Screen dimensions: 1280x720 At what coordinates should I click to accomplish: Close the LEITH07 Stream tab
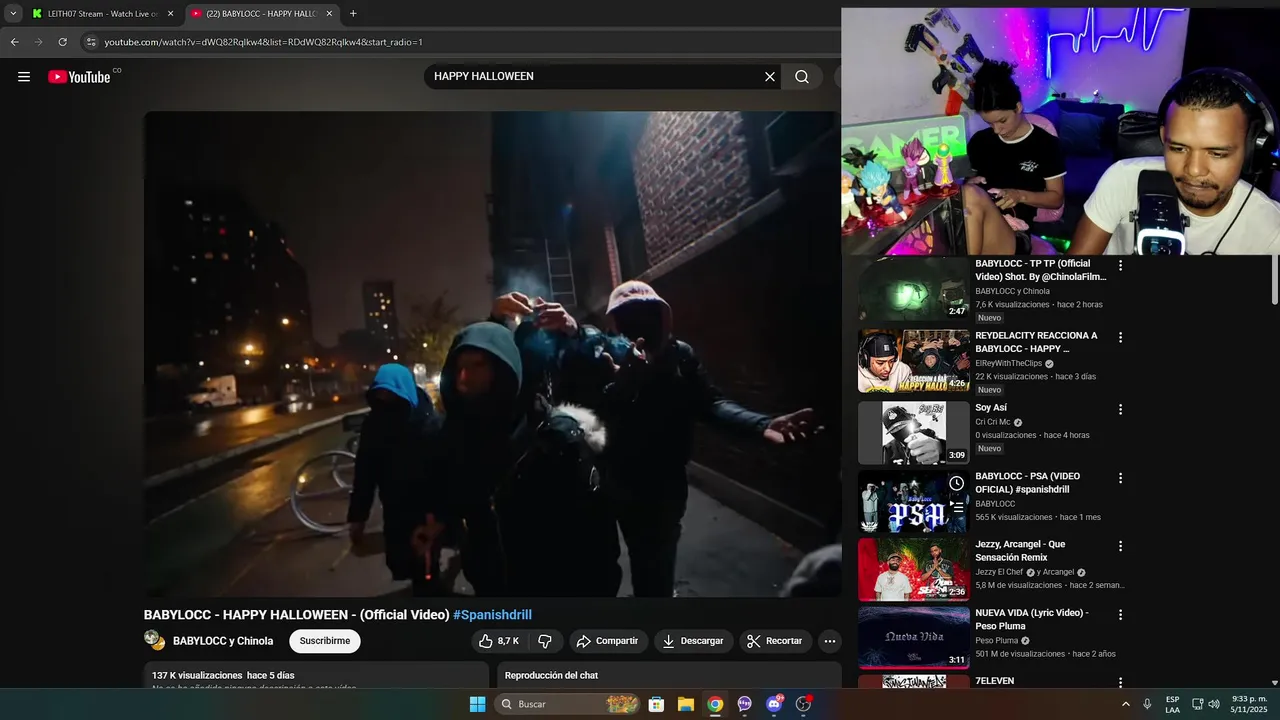(170, 14)
